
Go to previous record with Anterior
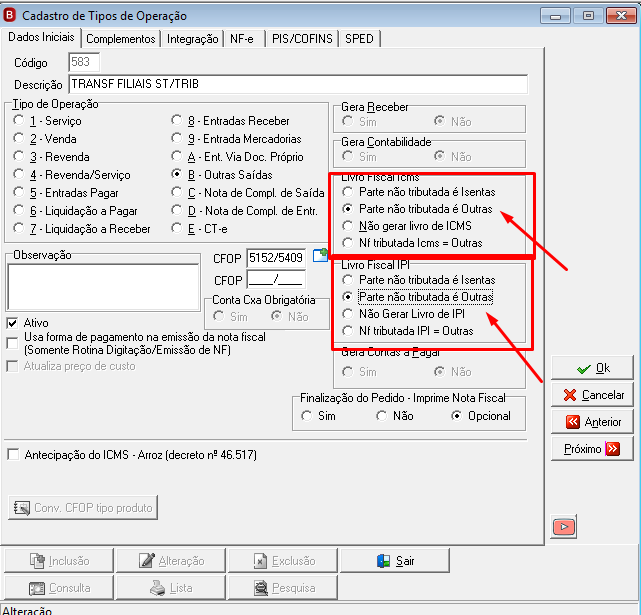tap(592, 422)
